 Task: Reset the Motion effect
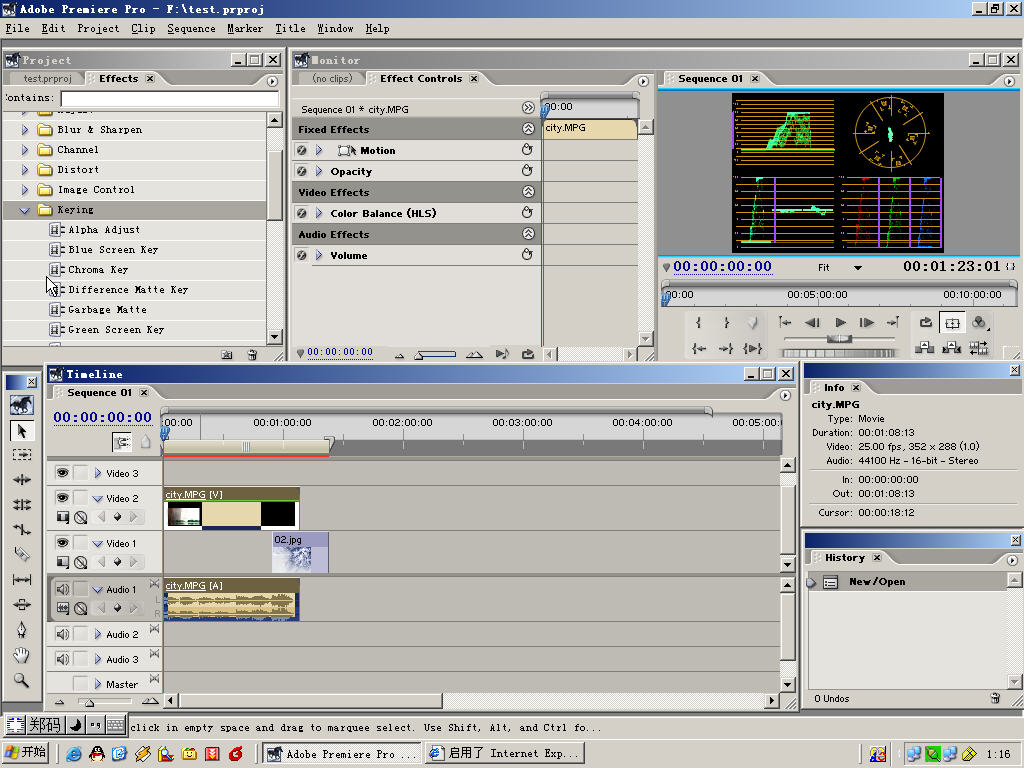pos(527,150)
